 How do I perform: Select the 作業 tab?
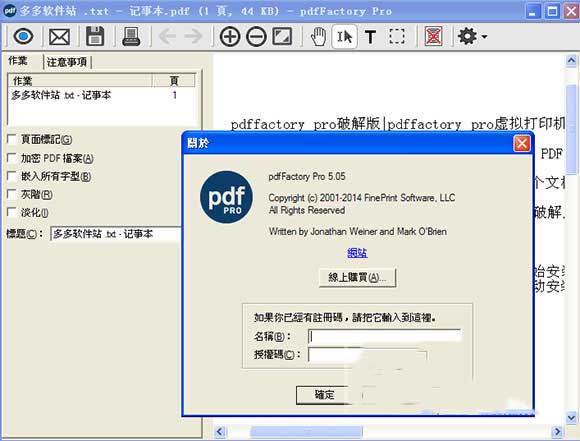[x=18, y=61]
